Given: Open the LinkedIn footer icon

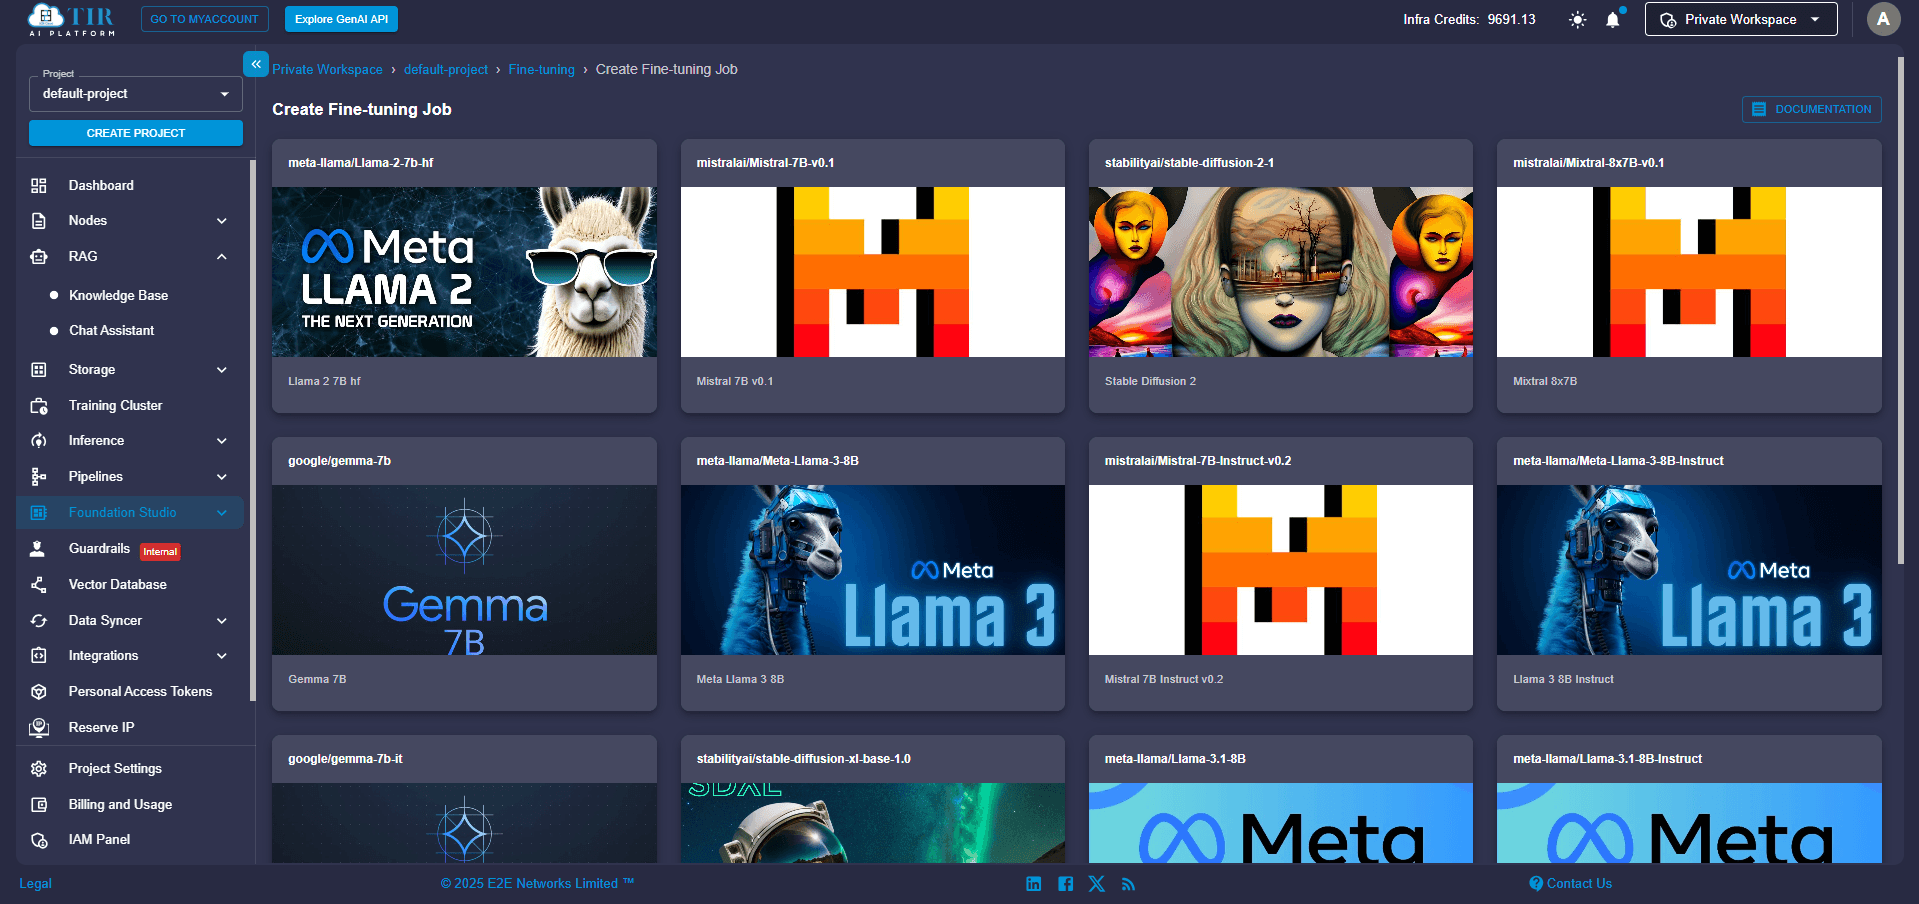Looking at the screenshot, I should pos(1034,884).
